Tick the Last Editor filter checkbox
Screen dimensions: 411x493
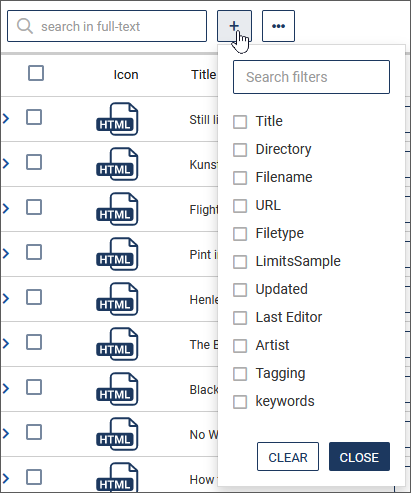(x=240, y=318)
